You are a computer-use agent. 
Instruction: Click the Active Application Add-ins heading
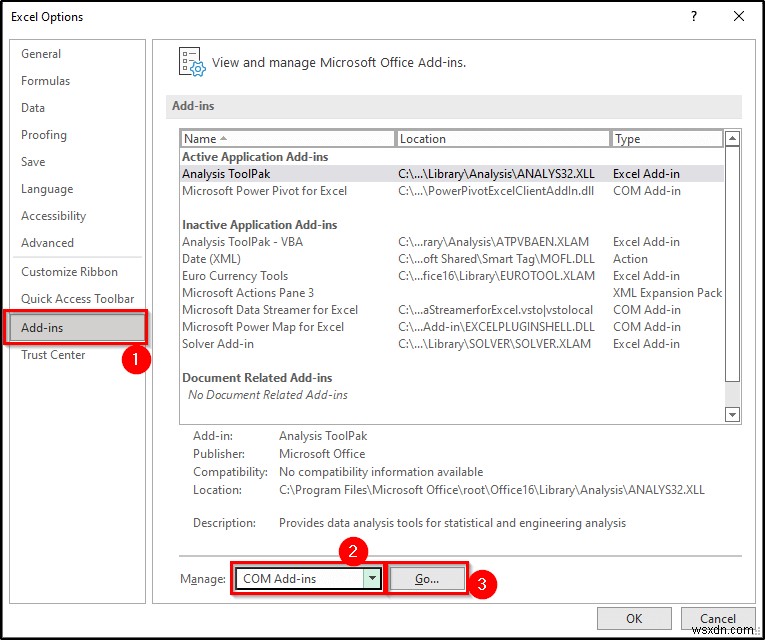(x=255, y=157)
